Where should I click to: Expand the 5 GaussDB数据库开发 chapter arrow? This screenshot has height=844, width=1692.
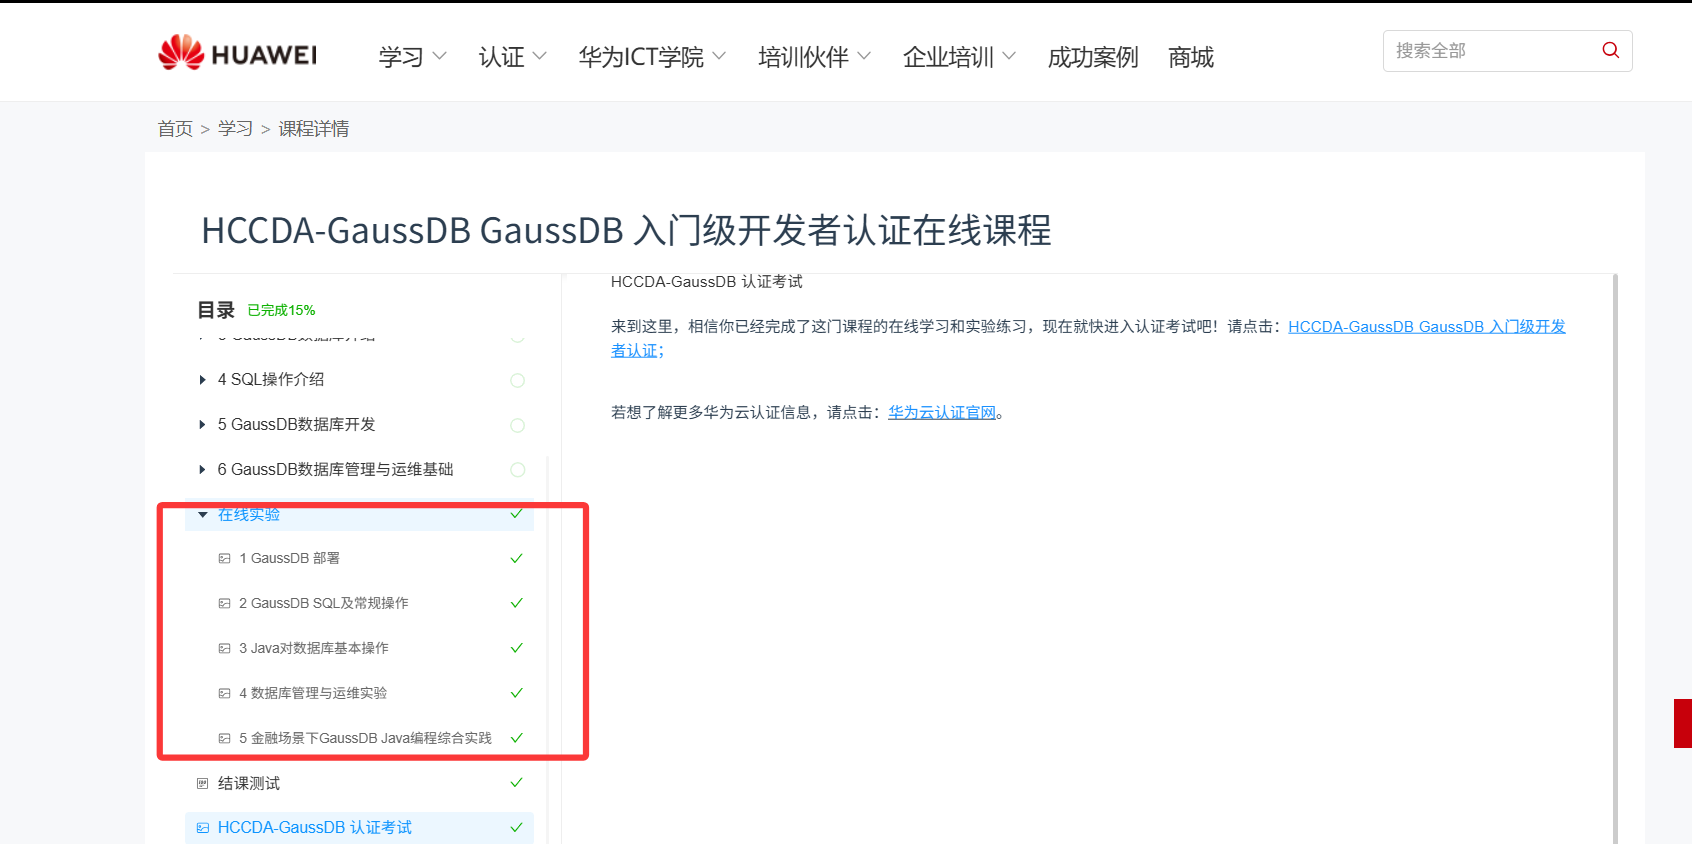(x=203, y=425)
